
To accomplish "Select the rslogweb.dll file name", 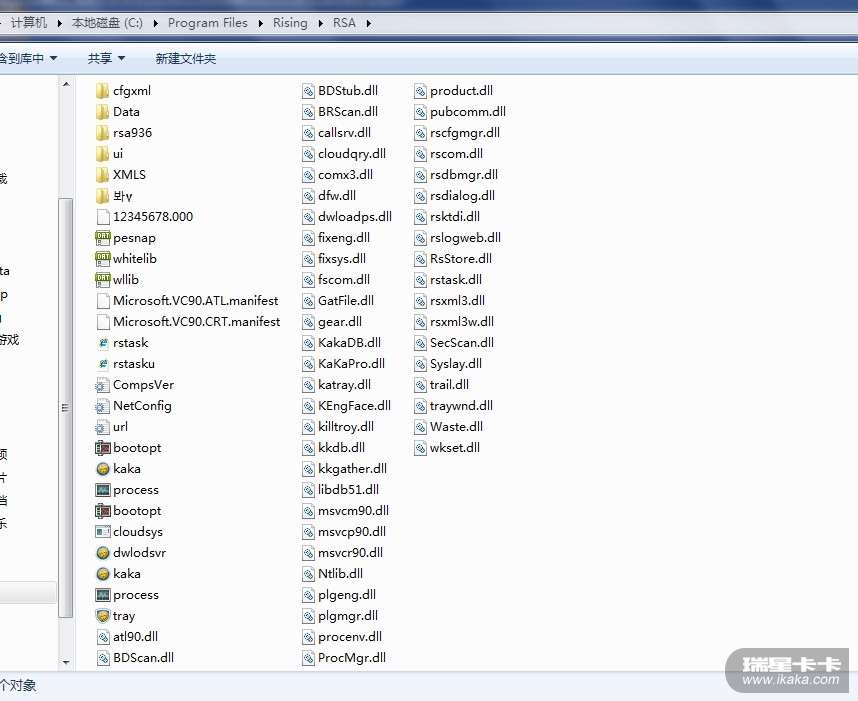I will (x=465, y=238).
